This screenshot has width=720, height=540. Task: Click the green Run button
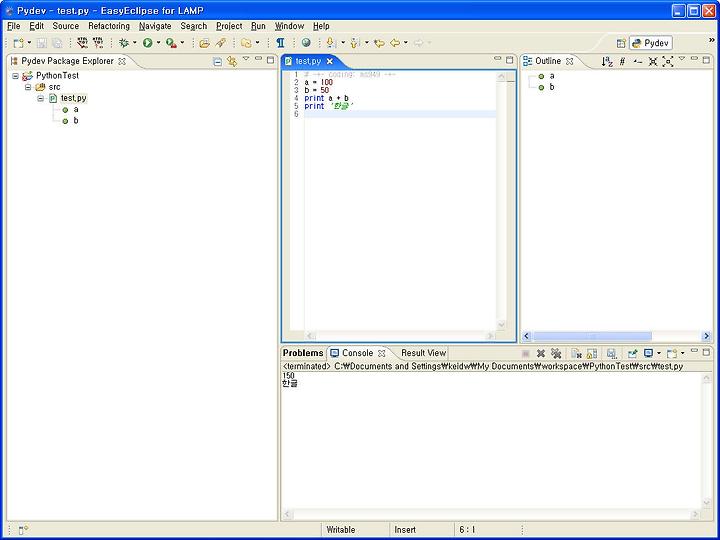147,43
